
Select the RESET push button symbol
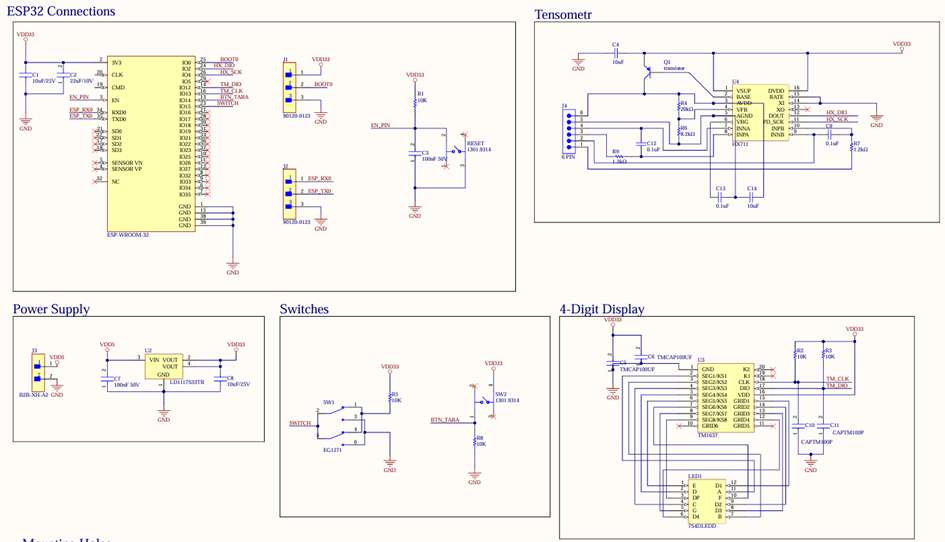(456, 150)
